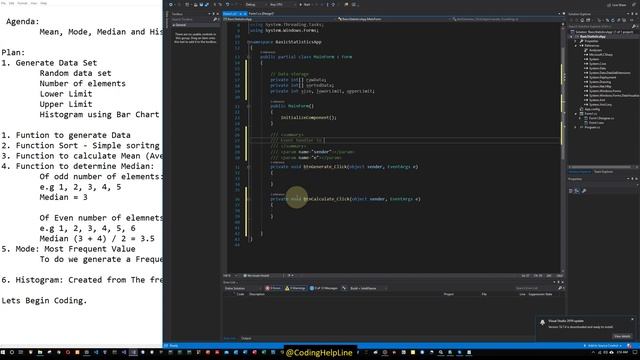
Task: Select the BasicStatisticsApp project node
Action: [593, 36]
